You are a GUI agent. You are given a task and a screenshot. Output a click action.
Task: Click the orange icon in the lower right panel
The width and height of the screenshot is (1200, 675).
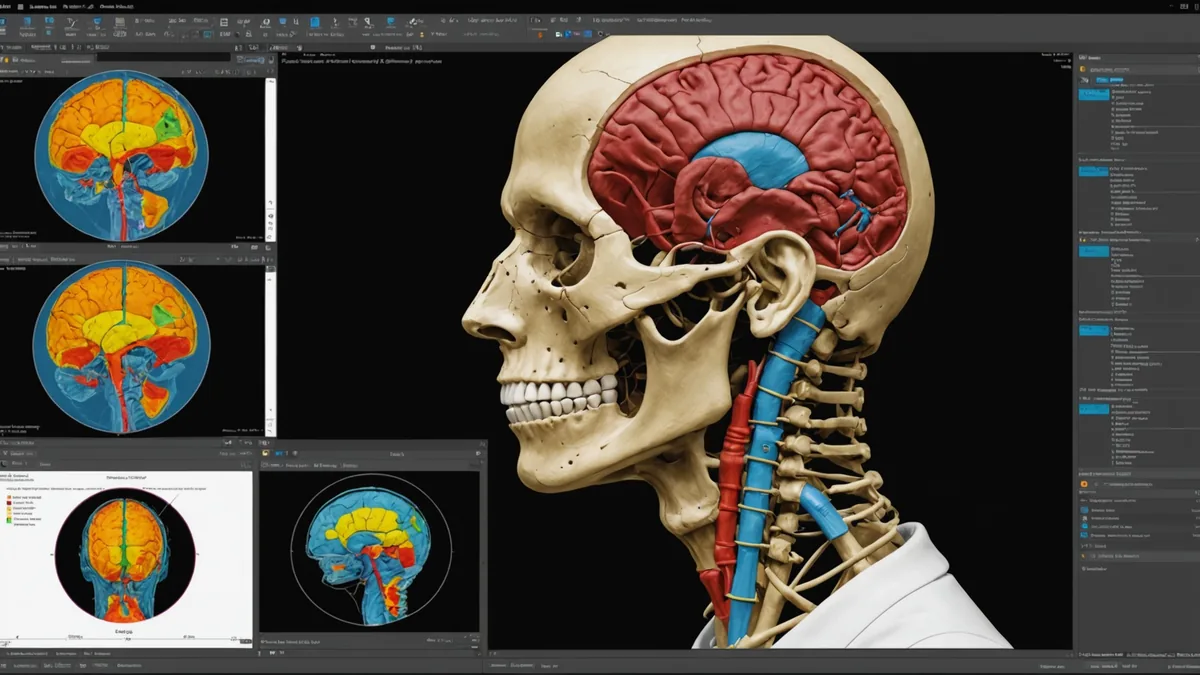[x=1085, y=484]
